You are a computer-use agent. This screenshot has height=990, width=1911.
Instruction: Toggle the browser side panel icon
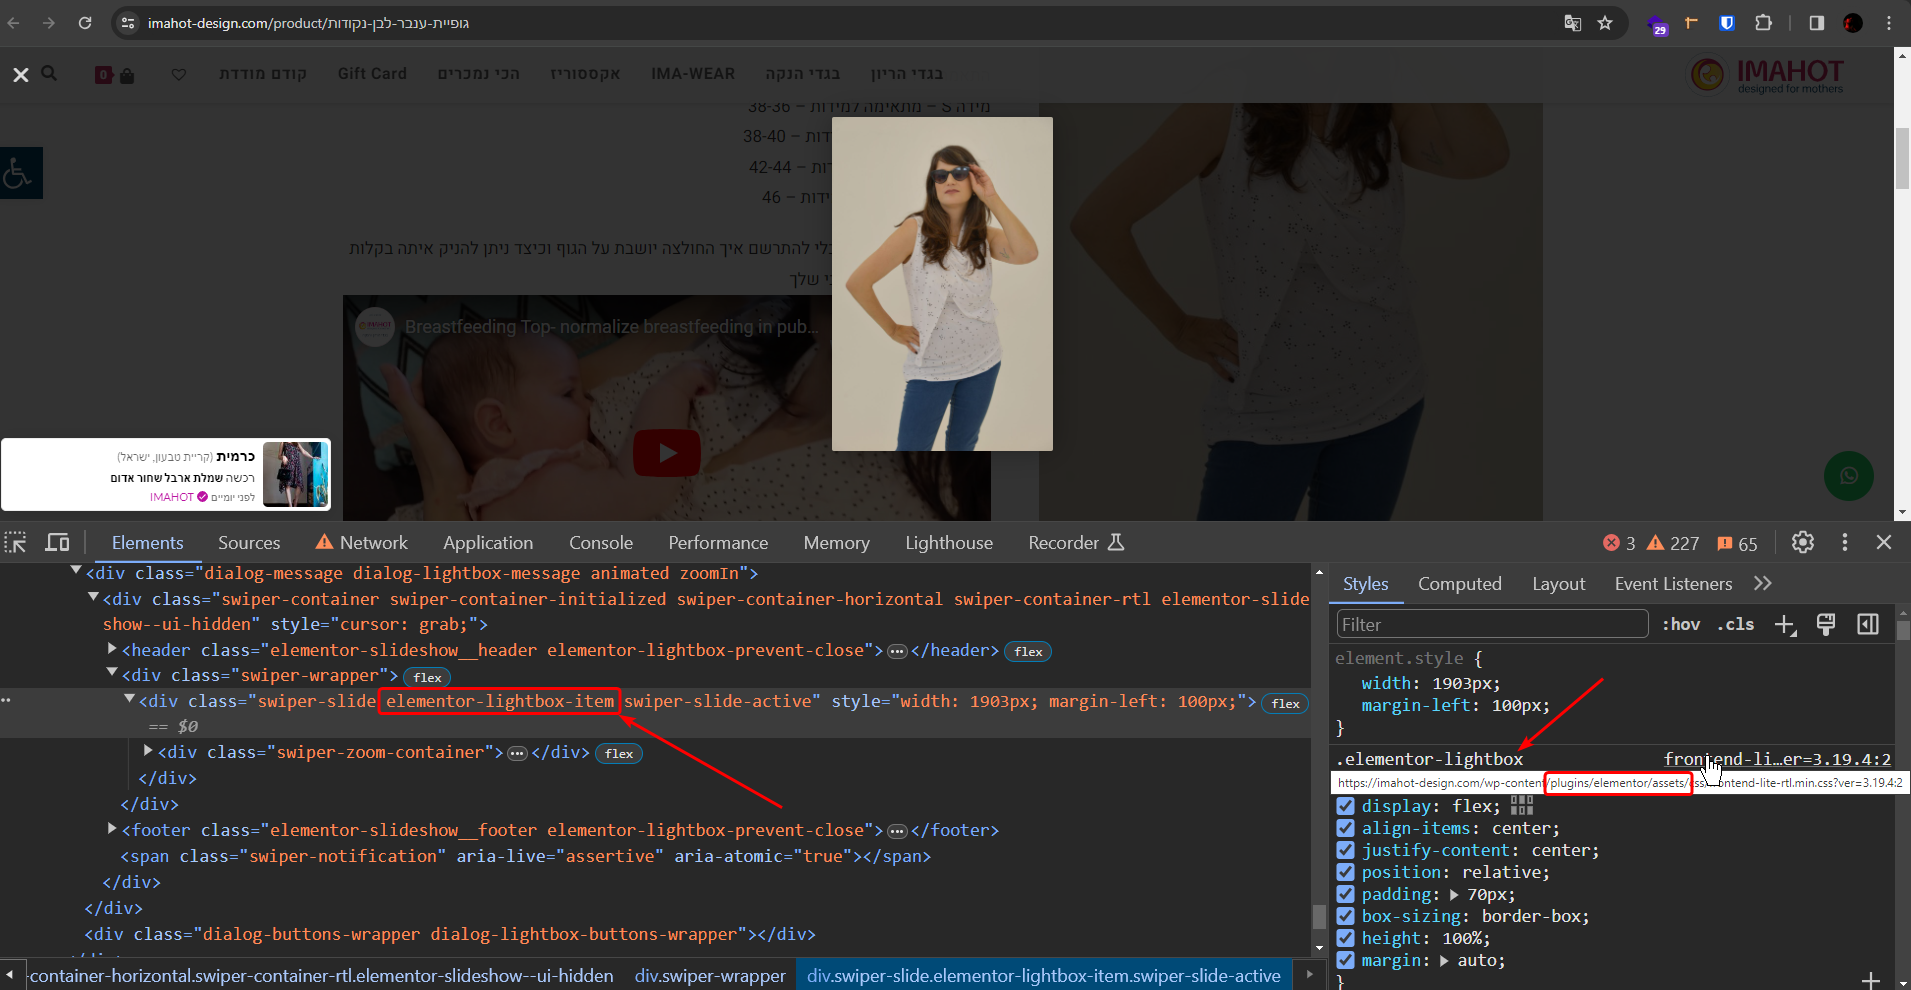(x=1817, y=23)
